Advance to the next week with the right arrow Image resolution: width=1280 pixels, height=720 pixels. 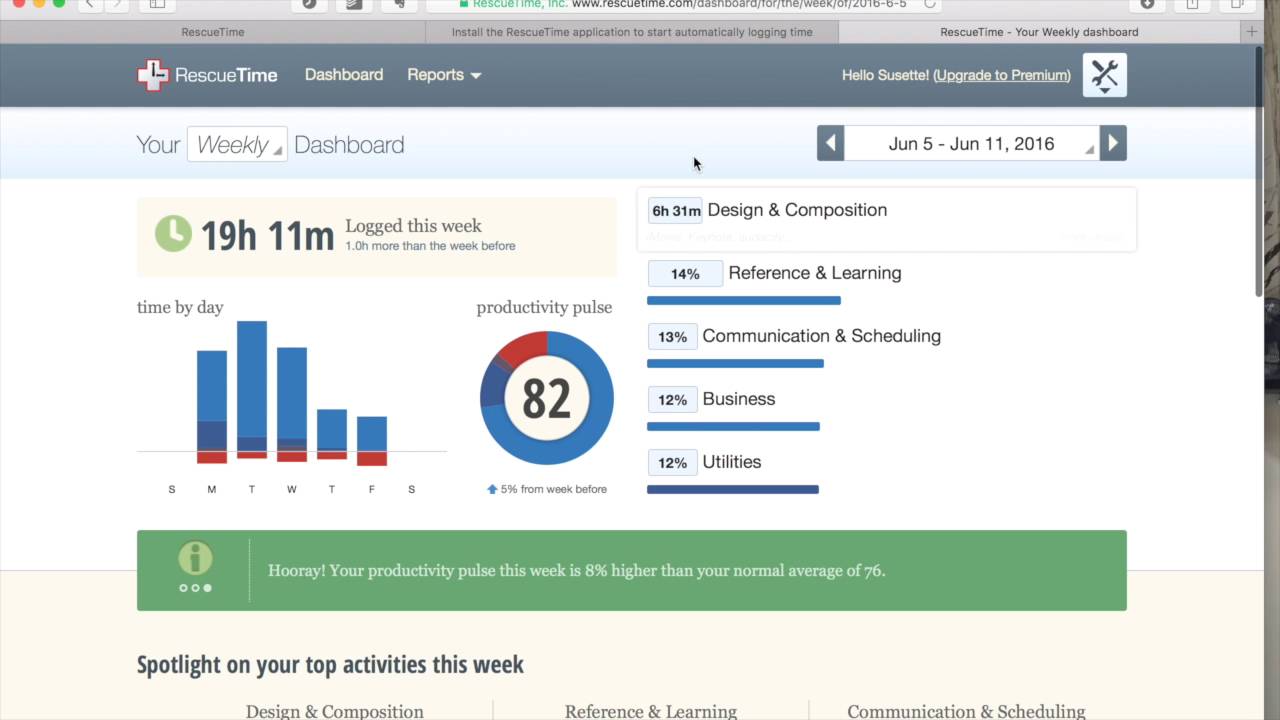[x=1113, y=143]
